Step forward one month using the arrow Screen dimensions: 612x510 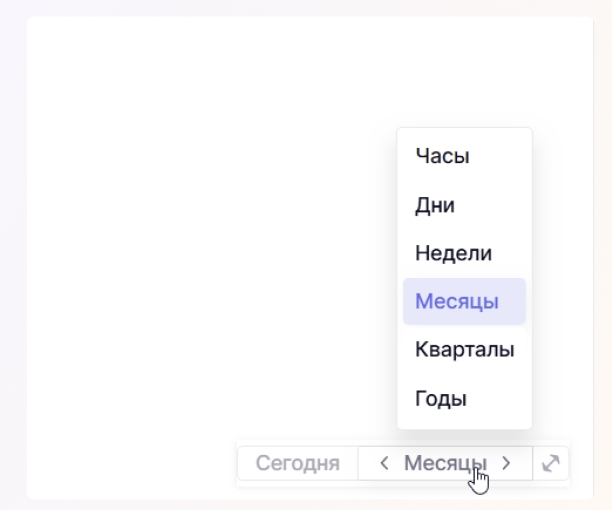click(x=507, y=463)
